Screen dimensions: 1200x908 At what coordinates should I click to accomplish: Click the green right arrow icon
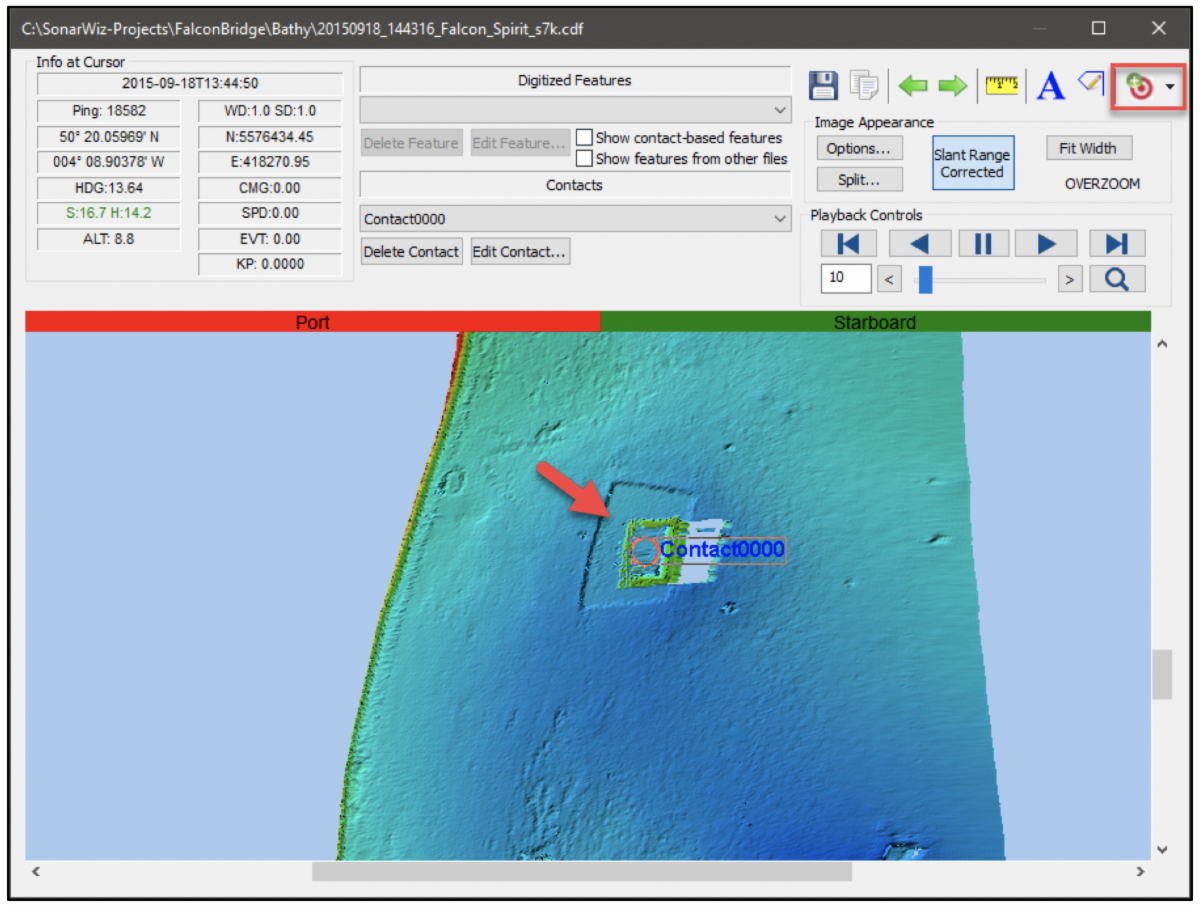click(952, 86)
